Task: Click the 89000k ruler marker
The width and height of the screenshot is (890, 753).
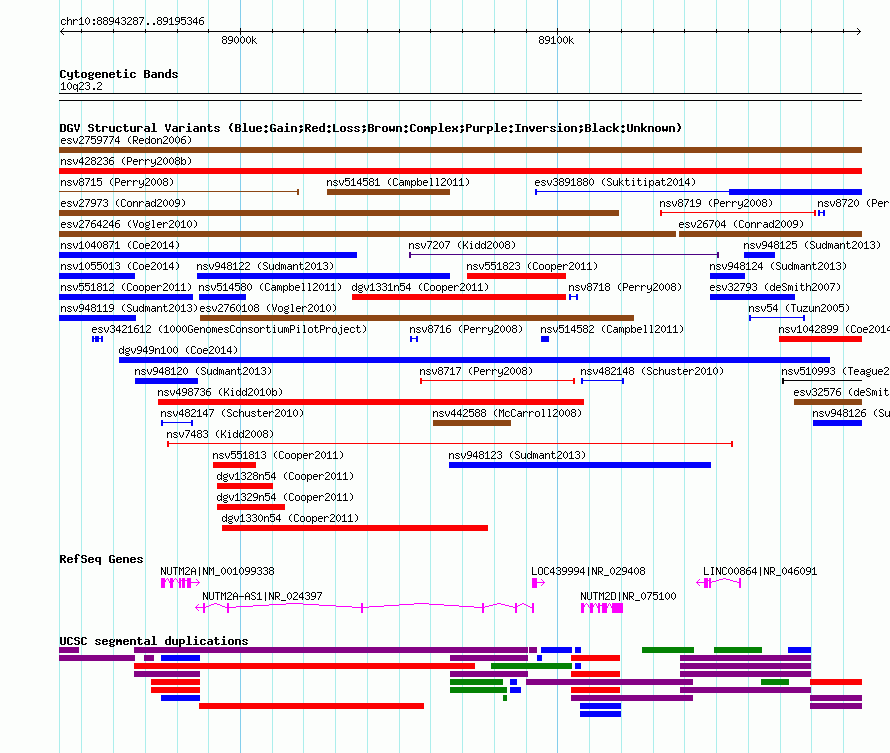Action: (x=239, y=40)
